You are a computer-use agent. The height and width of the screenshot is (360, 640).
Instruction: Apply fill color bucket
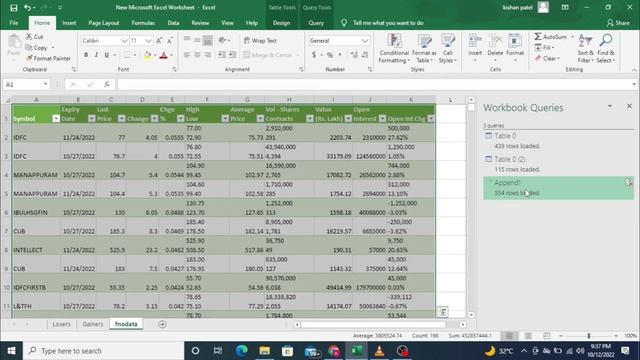[147, 55]
